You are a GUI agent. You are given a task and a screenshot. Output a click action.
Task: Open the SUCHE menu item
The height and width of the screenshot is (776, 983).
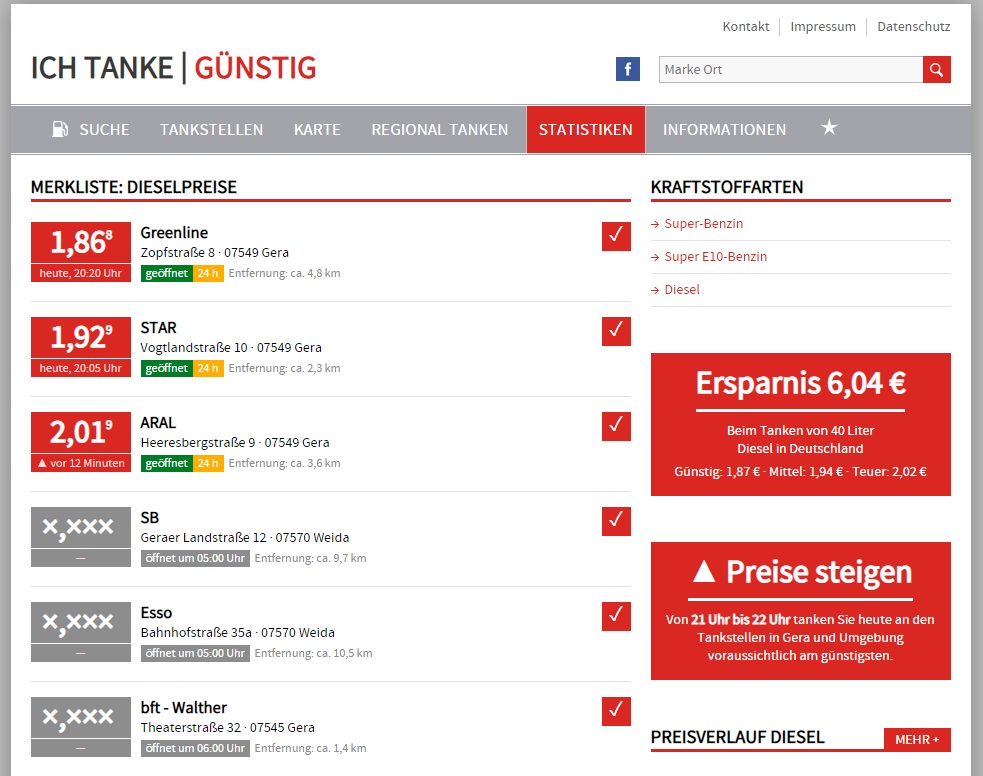[104, 130]
